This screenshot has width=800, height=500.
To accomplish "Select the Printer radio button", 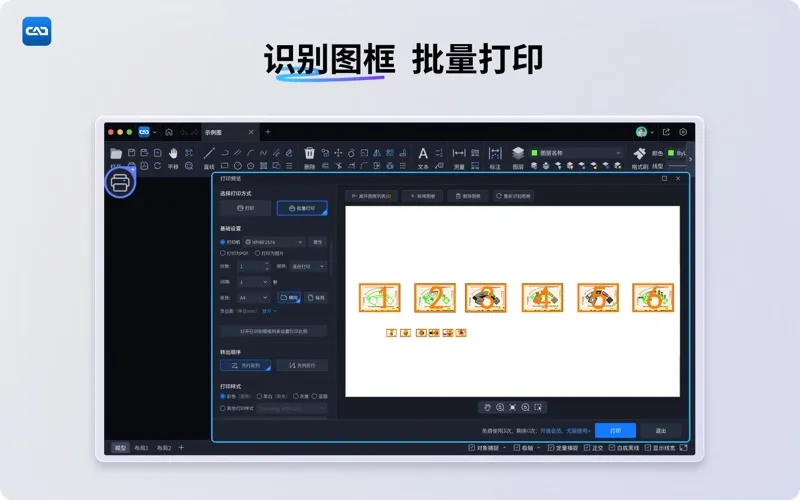I will 222,242.
